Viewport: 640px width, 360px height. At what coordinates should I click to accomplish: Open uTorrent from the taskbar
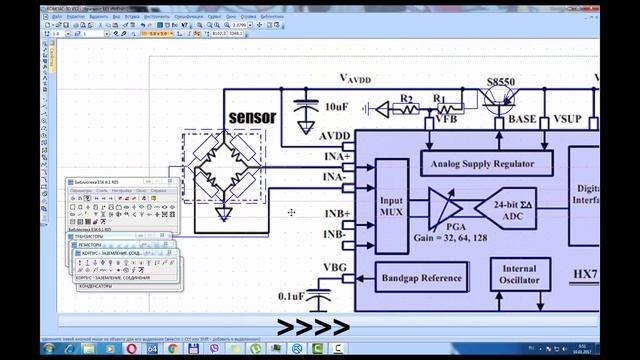256,349
